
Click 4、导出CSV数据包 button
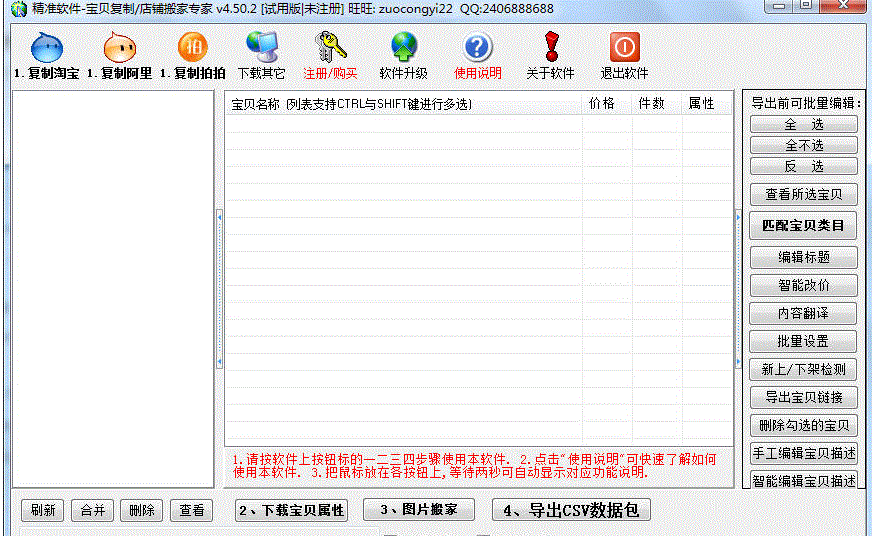571,510
